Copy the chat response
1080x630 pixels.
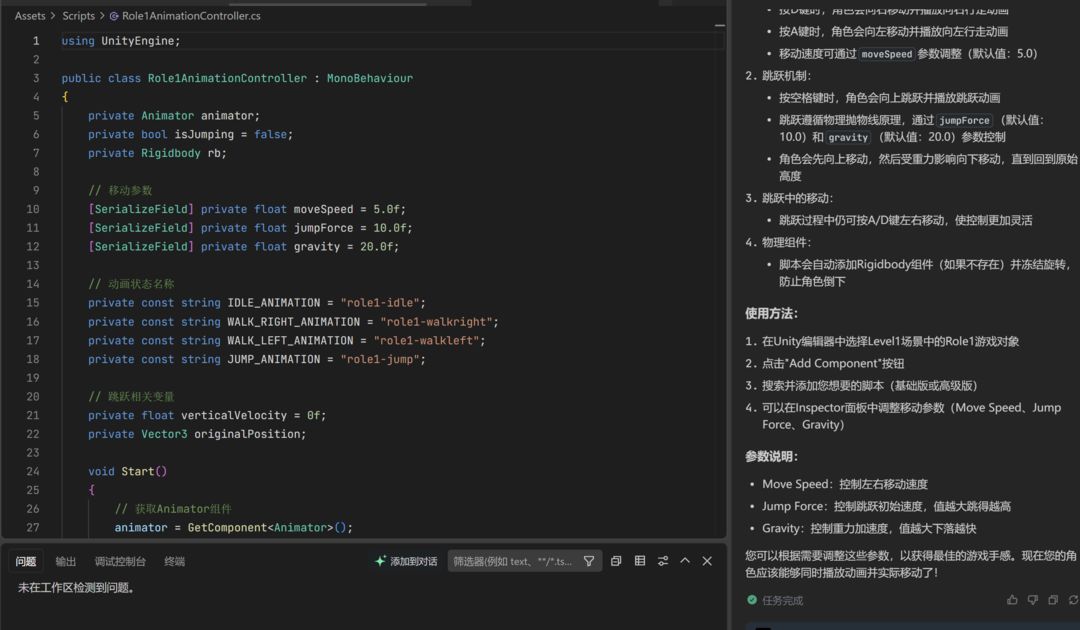[x=1052, y=600]
